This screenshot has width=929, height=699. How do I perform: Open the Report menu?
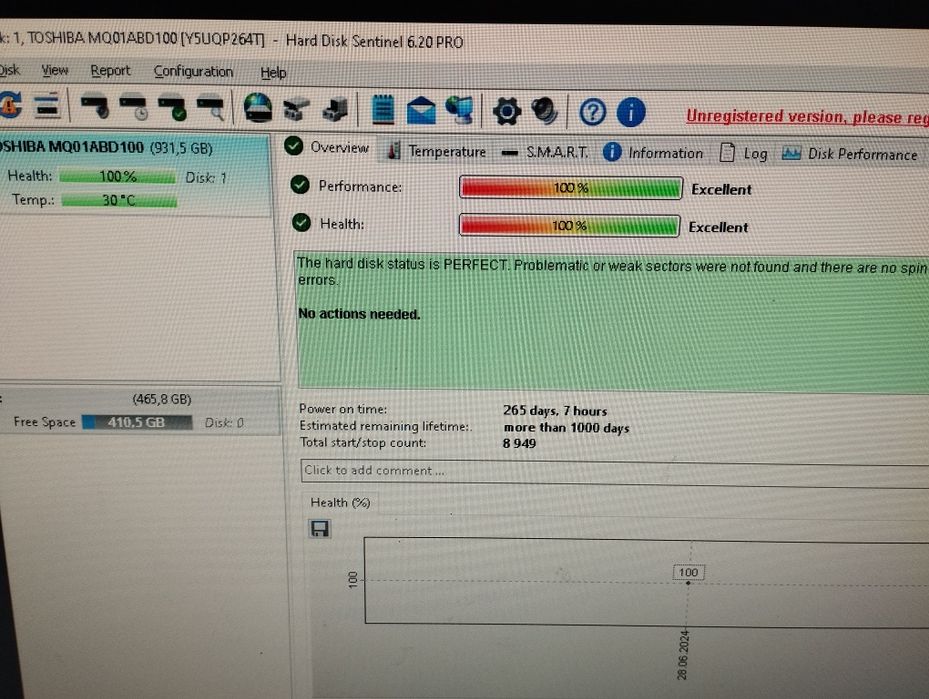tap(110, 71)
